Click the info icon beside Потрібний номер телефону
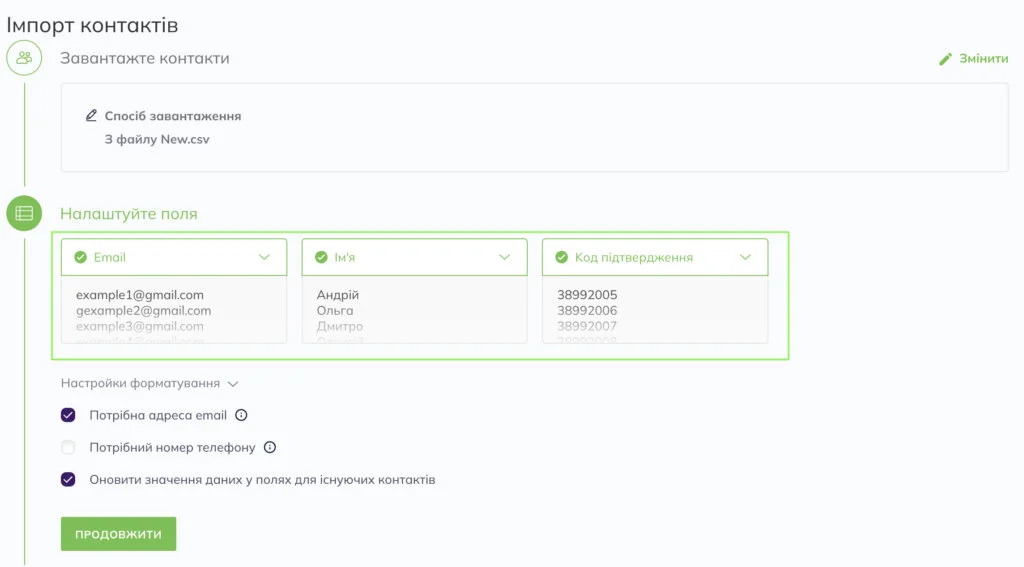This screenshot has width=1024, height=567. (x=270, y=447)
